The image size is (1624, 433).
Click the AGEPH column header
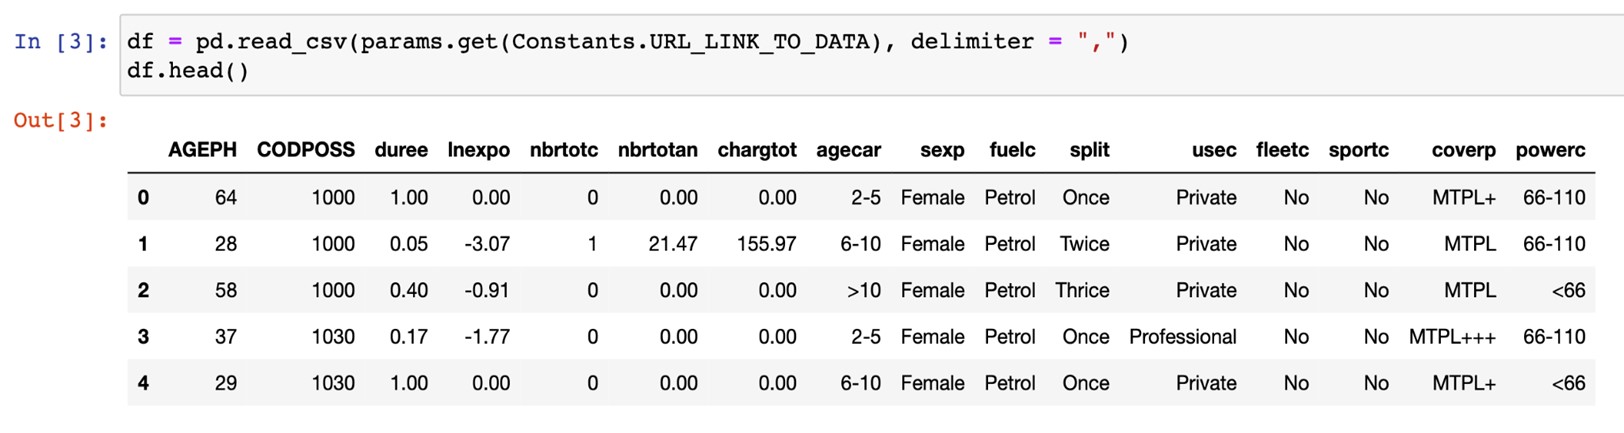tap(202, 150)
